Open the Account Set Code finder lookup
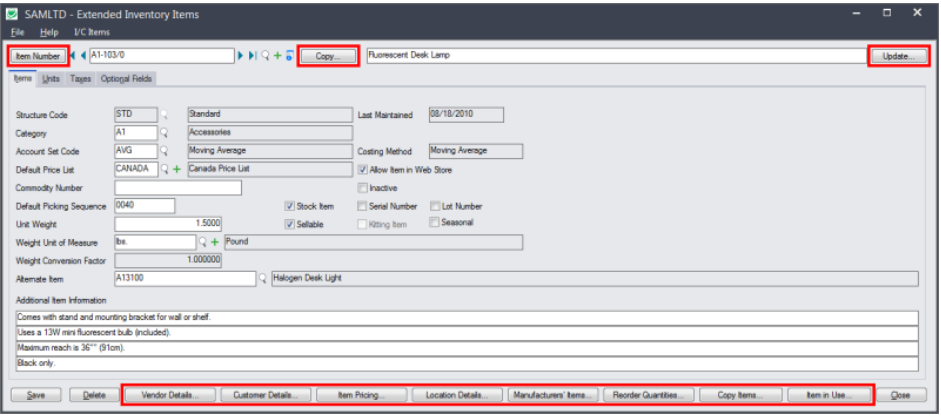Viewport: 941px width, 418px height. pos(164,151)
